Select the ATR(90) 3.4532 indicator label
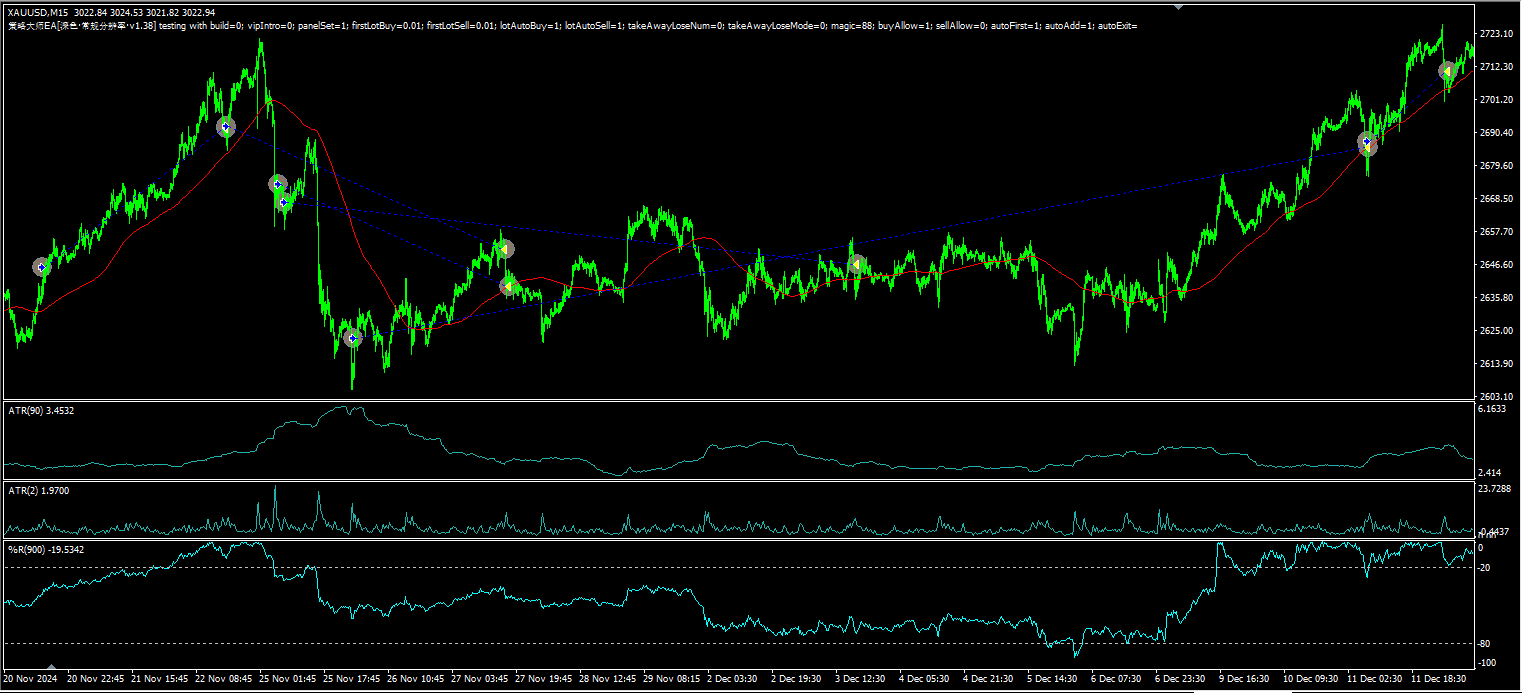The height and width of the screenshot is (693, 1522). tap(41, 410)
